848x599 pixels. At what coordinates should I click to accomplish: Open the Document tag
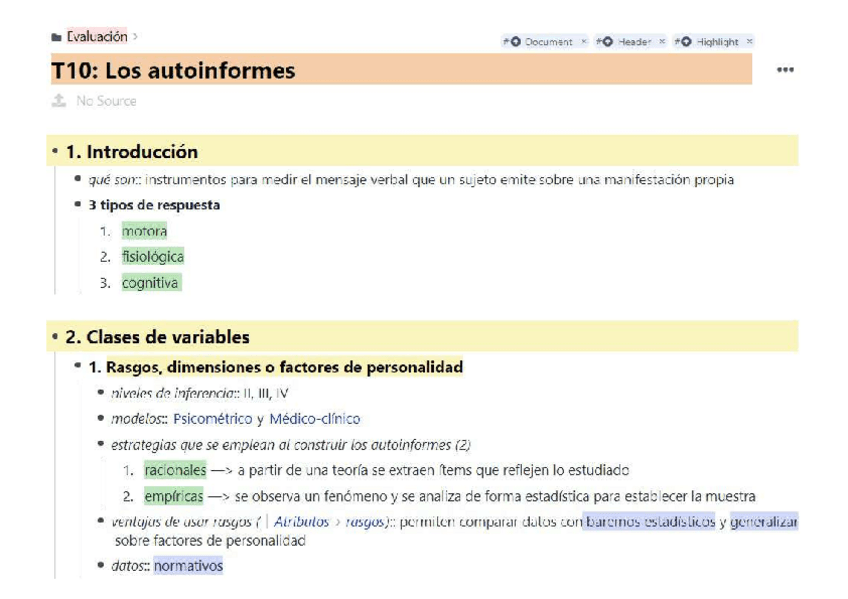tap(548, 42)
